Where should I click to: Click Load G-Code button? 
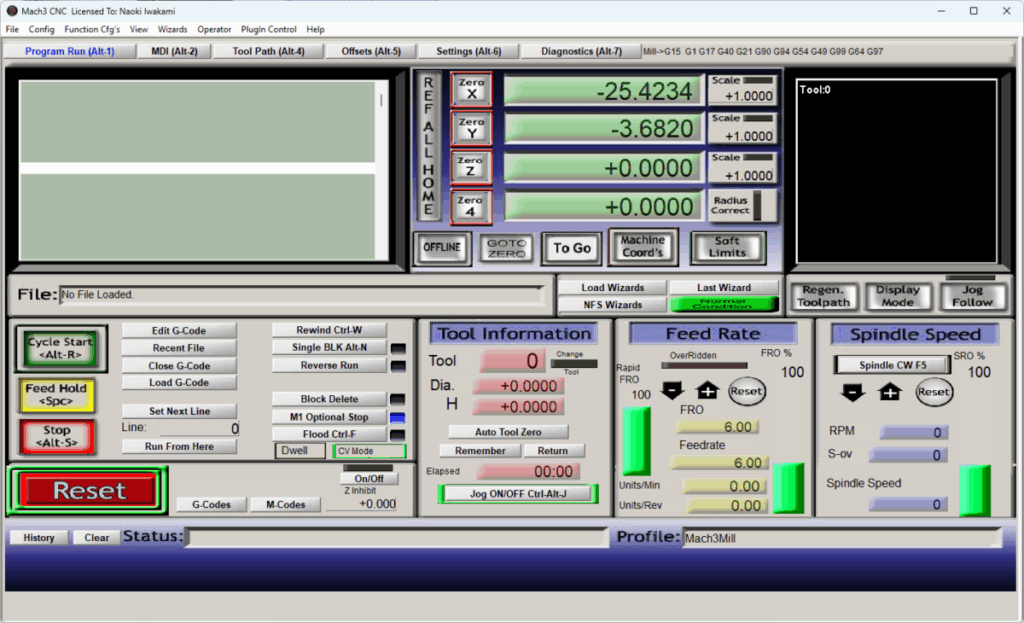pos(179,383)
